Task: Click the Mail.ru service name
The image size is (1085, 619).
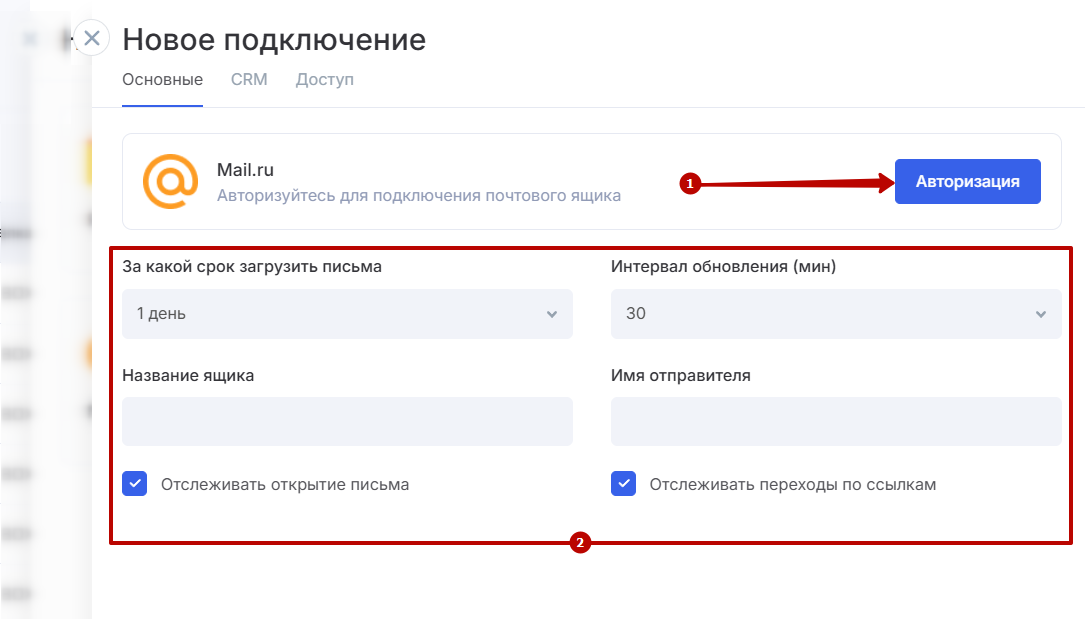Action: coord(245,171)
